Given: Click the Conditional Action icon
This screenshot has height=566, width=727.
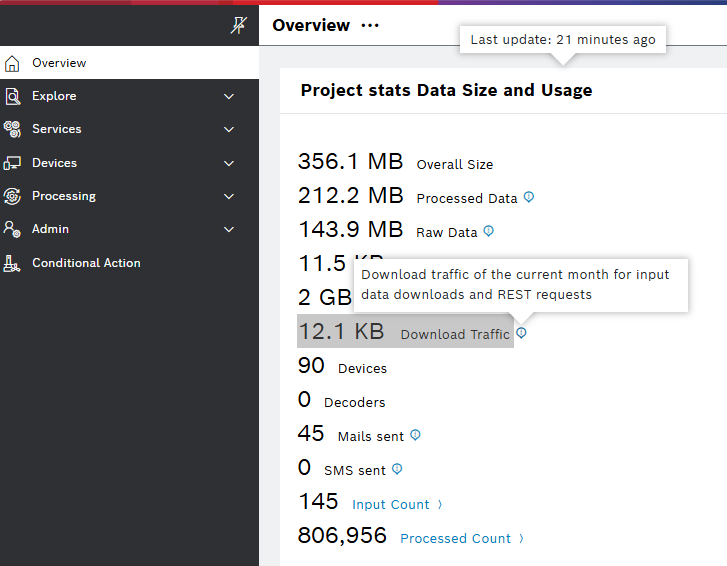Looking at the screenshot, I should click(x=12, y=263).
